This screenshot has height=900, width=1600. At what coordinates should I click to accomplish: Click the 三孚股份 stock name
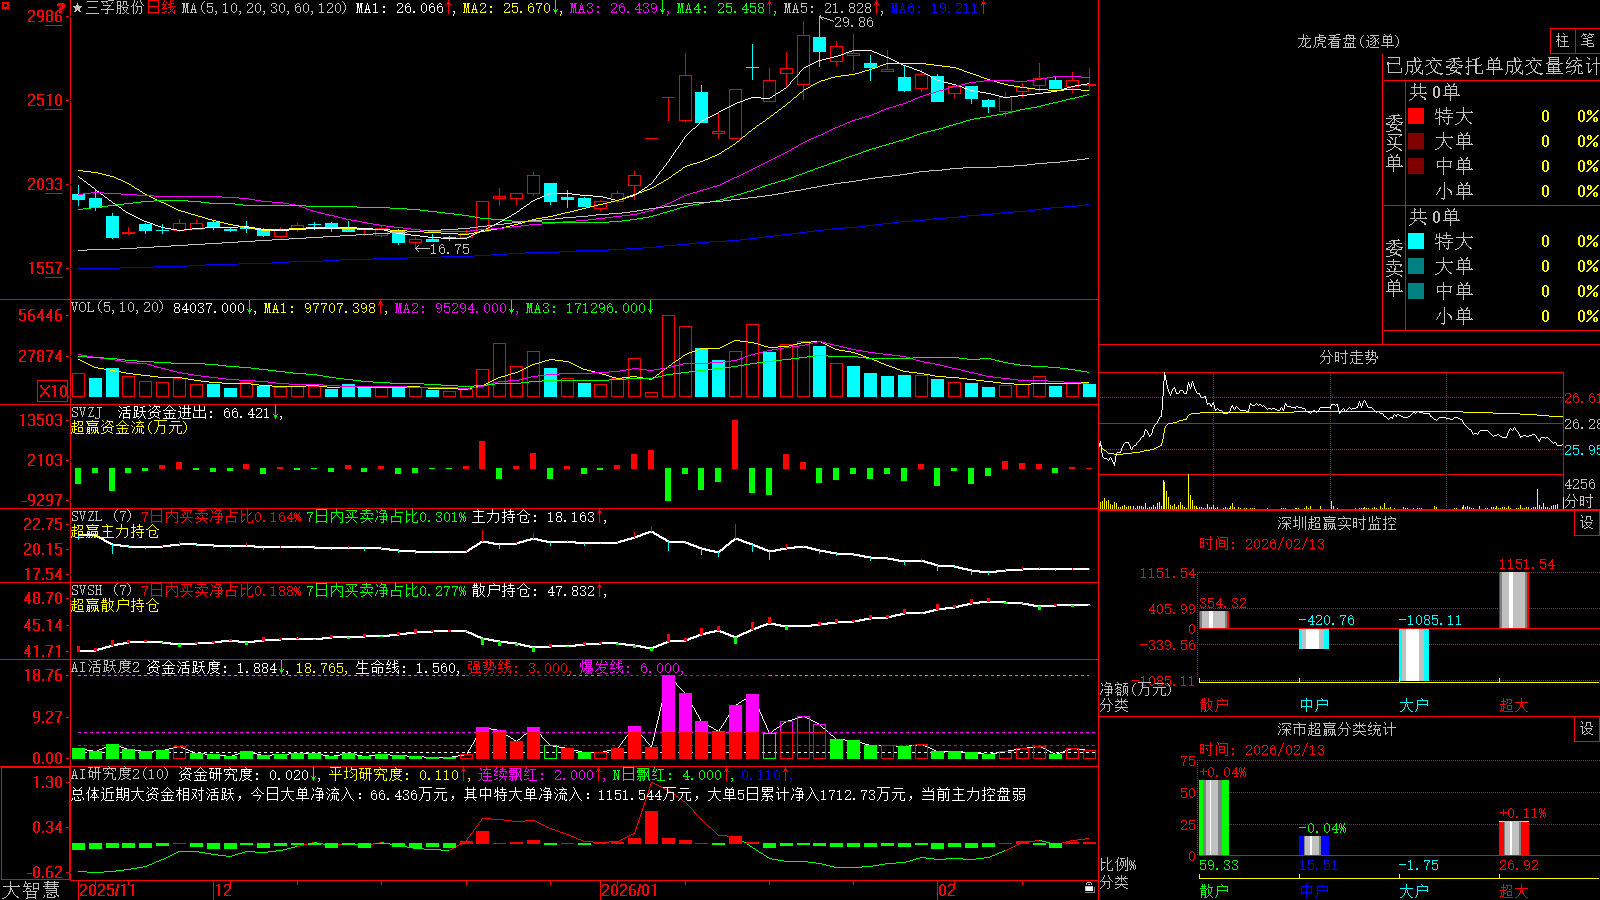click(115, 8)
